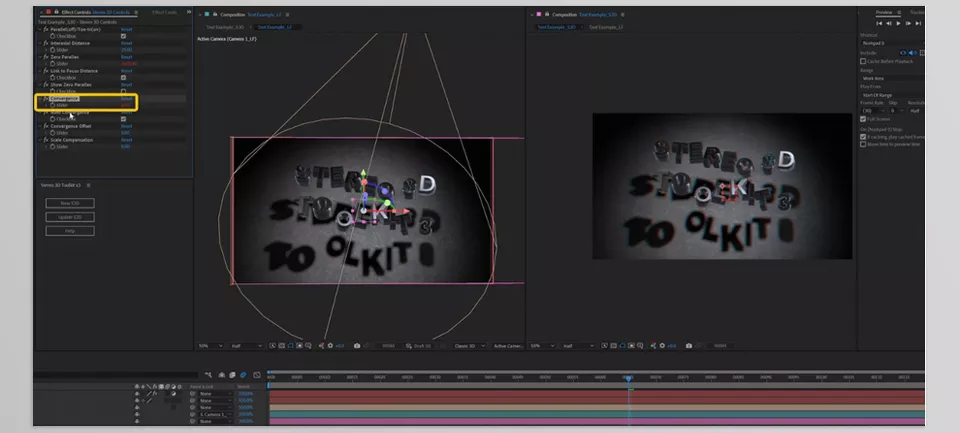Click the Convergence Offset slider value
Viewport: 960px width, 433px height.
(125, 133)
